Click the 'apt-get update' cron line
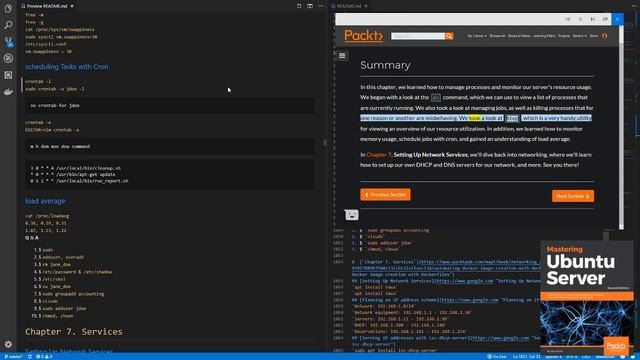The width and height of the screenshot is (640, 360). coord(73,174)
